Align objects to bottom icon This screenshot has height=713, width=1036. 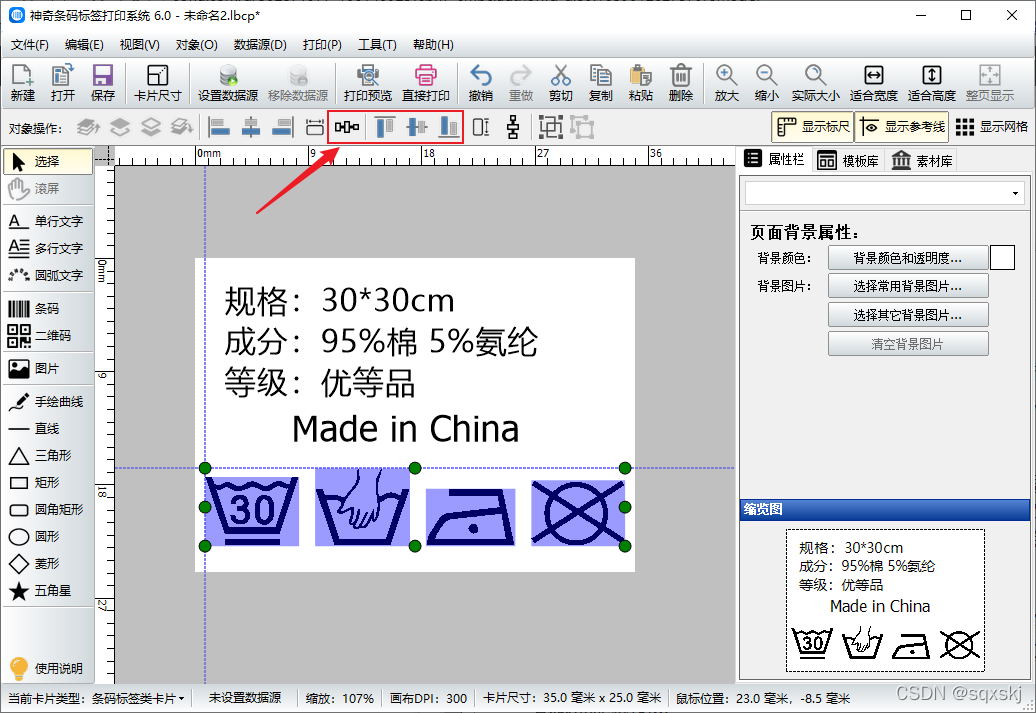coord(449,127)
